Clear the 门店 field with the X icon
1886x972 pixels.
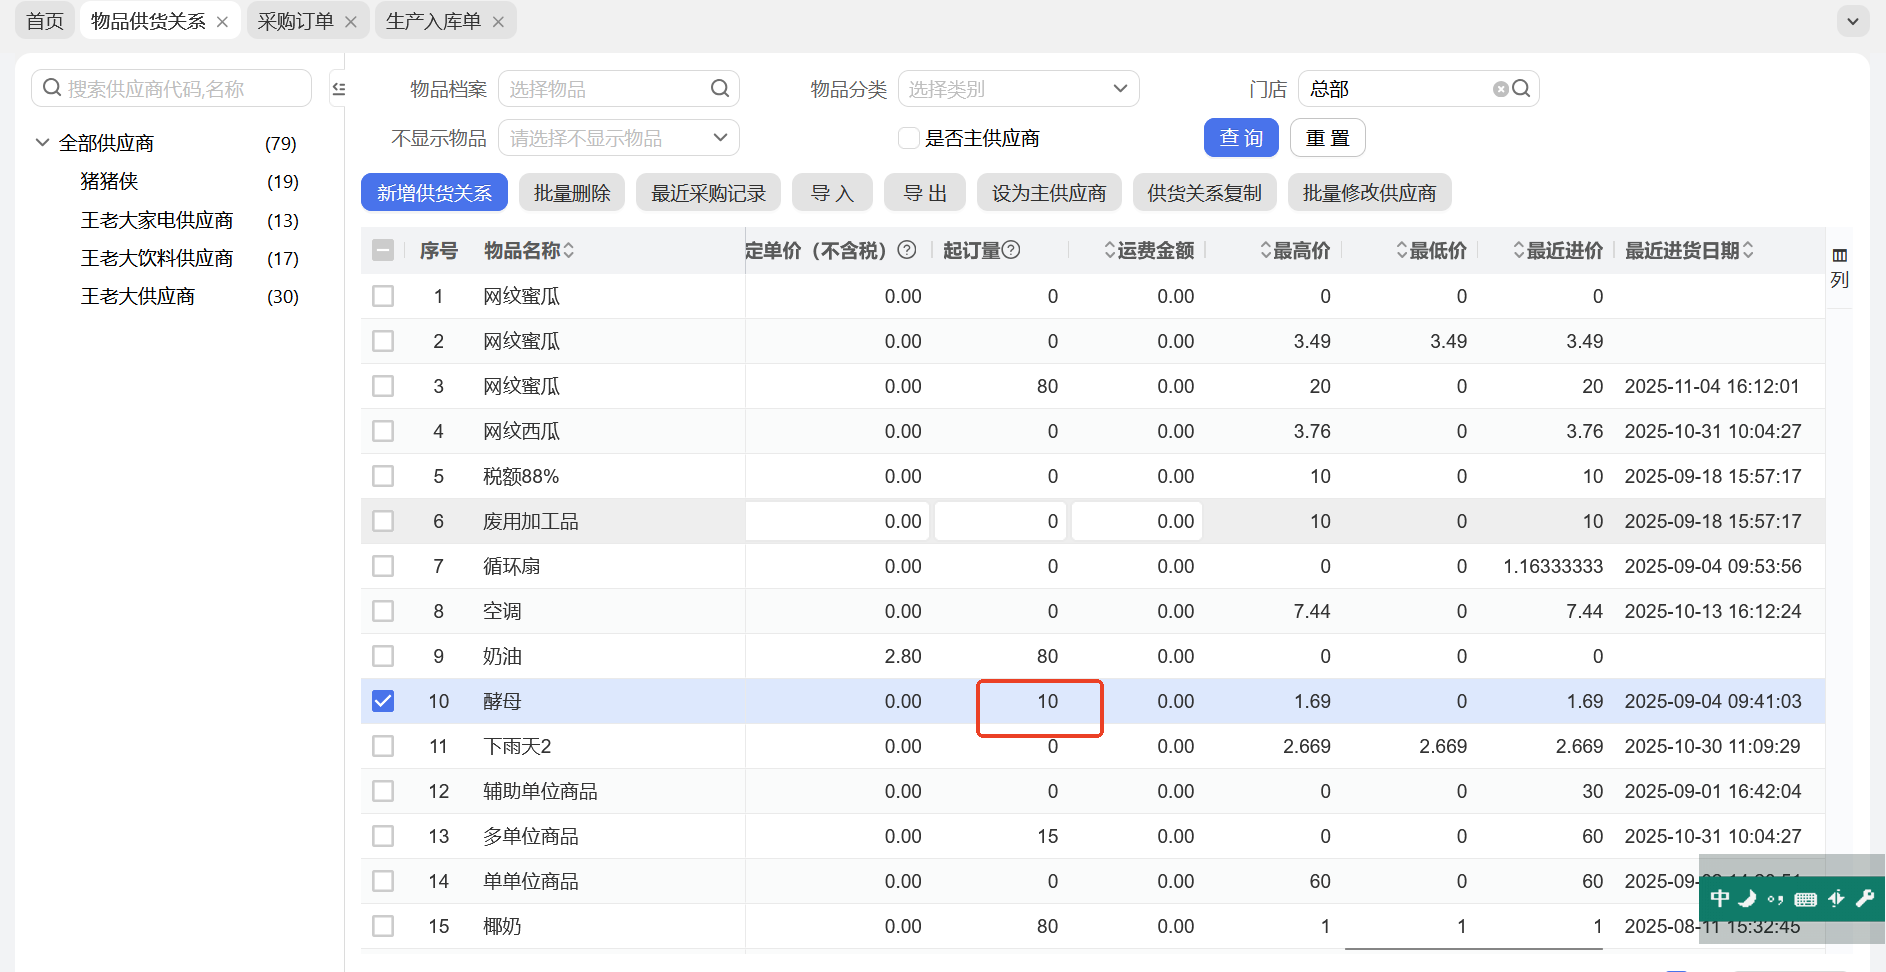[1500, 89]
